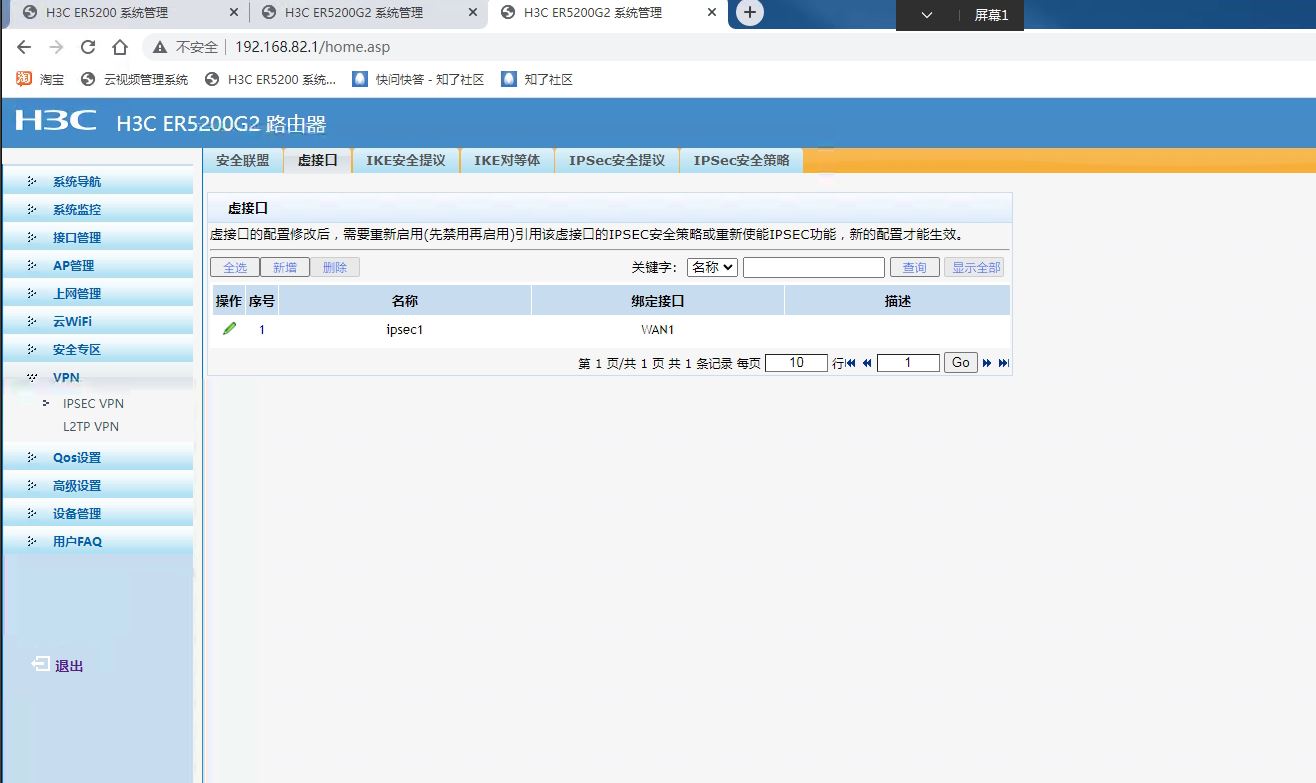Image resolution: width=1316 pixels, height=783 pixels.
Task: Open the IPSec安全策略 tab
Action: 742,160
